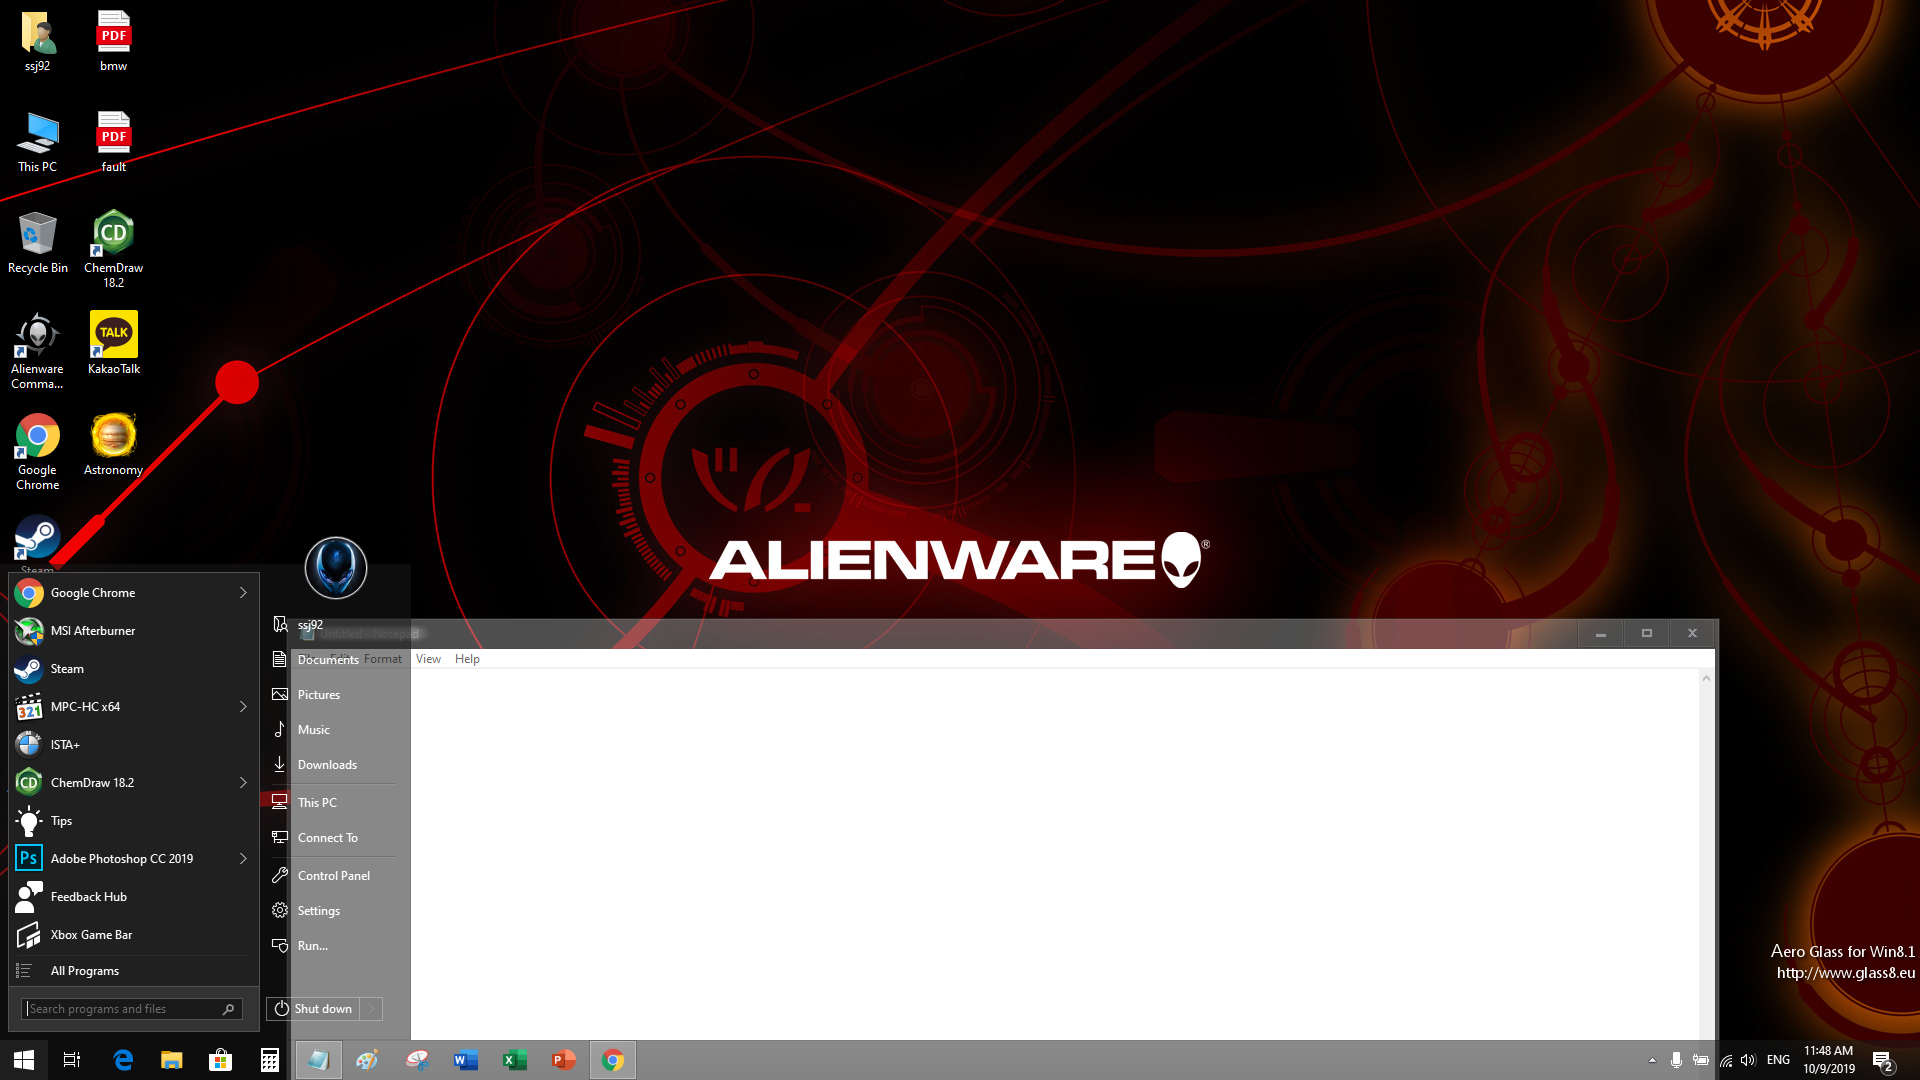Open Calculator from the taskbar
Viewport: 1920px width, 1080px height.
tap(269, 1060)
